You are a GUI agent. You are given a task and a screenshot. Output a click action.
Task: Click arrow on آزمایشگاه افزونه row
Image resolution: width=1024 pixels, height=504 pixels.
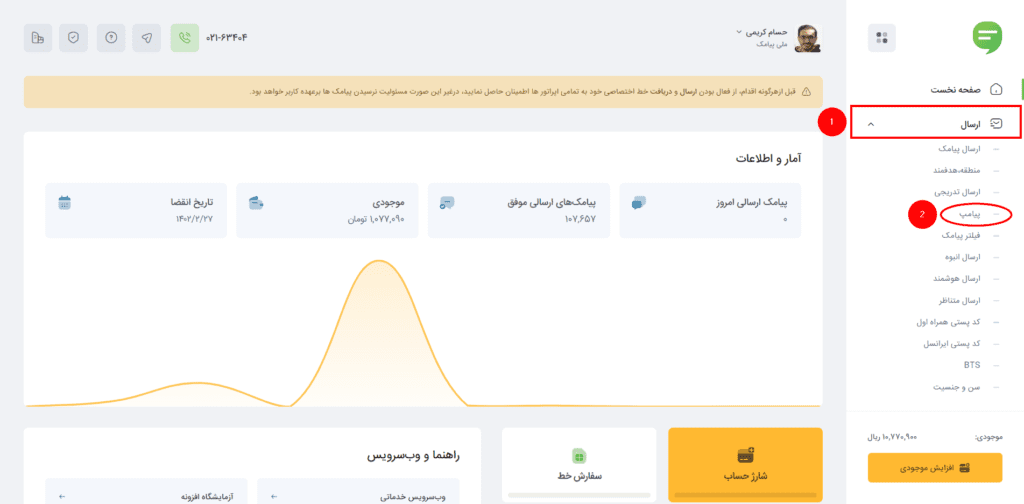(61, 497)
